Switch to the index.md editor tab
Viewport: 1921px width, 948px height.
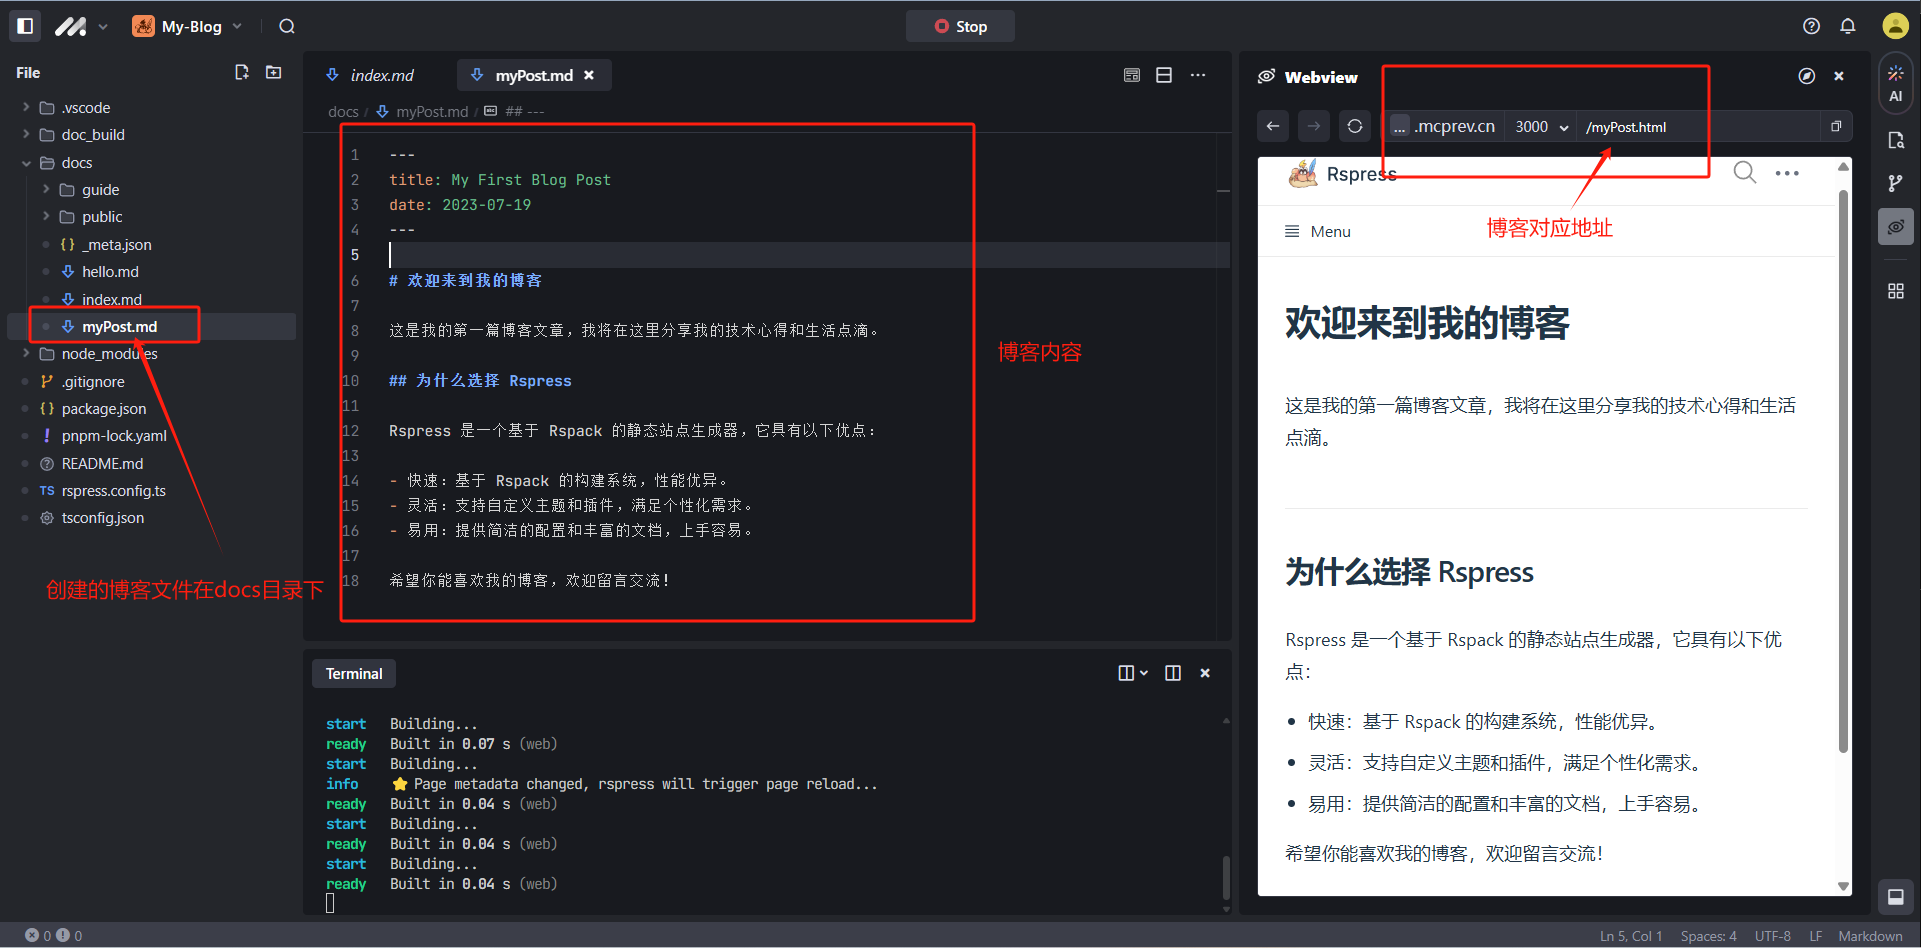click(x=370, y=75)
